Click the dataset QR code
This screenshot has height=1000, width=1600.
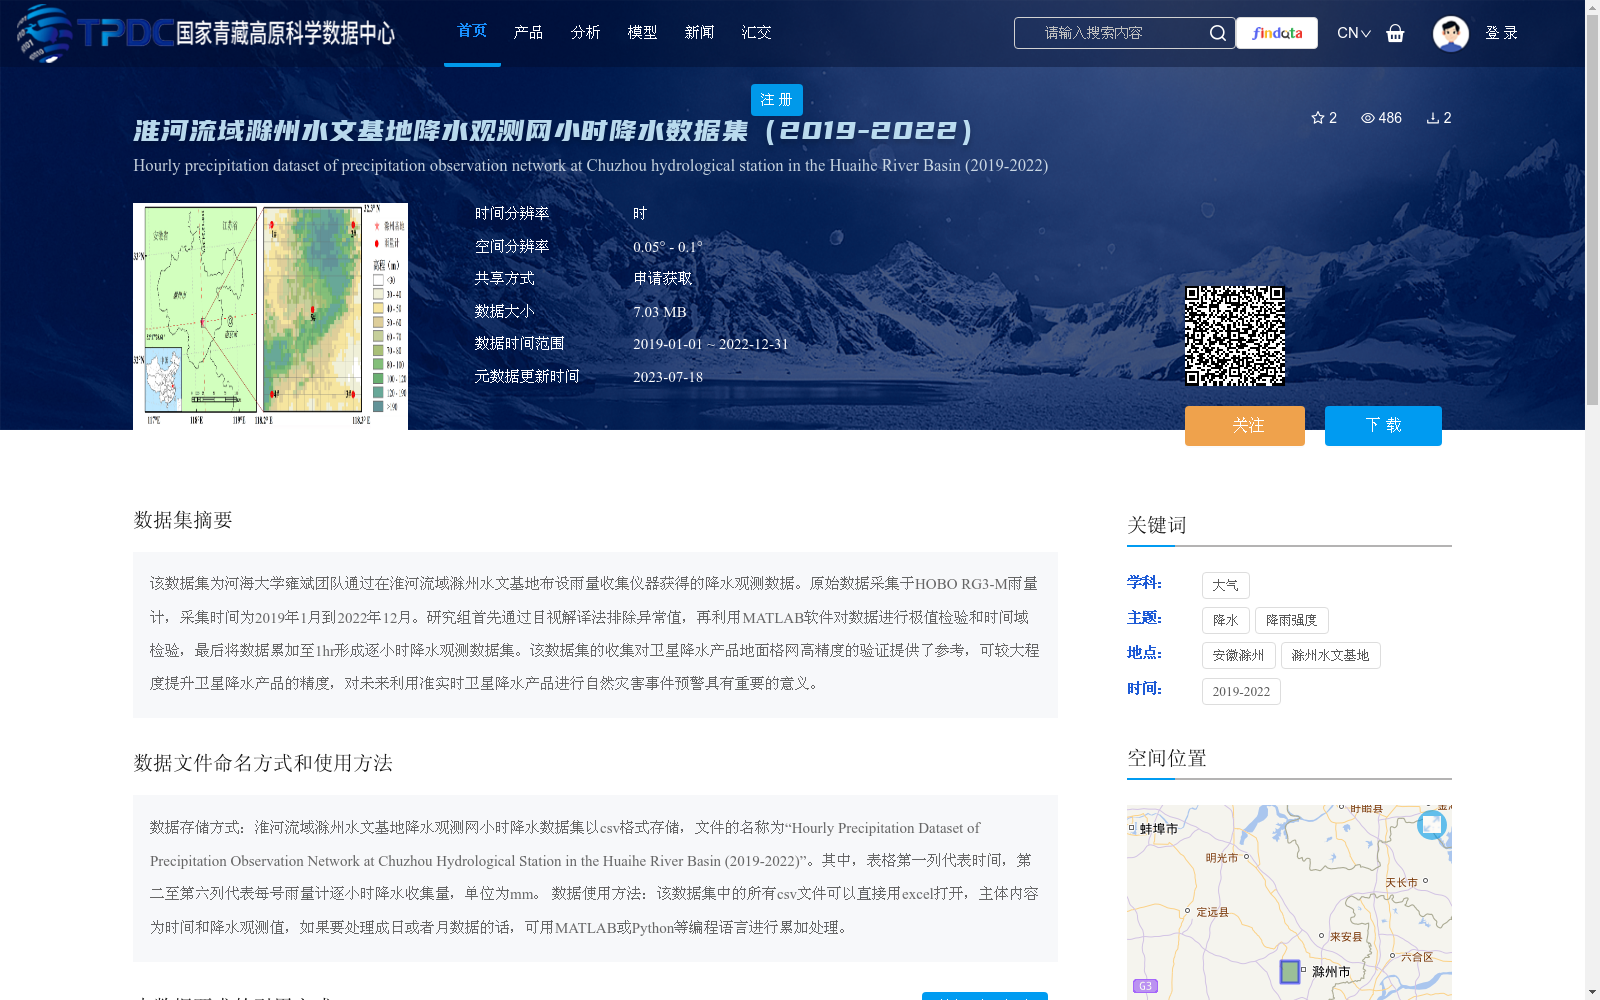pos(1235,336)
